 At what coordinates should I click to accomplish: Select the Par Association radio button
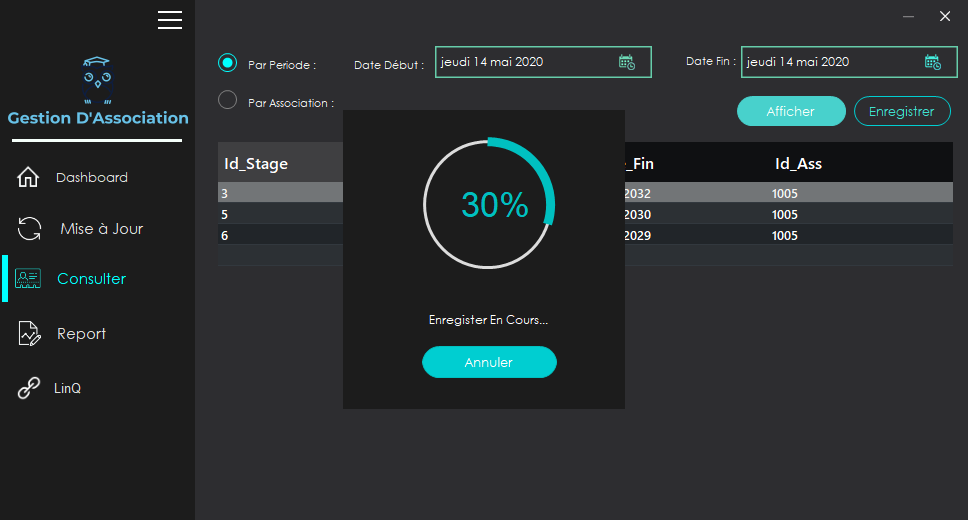click(x=228, y=100)
